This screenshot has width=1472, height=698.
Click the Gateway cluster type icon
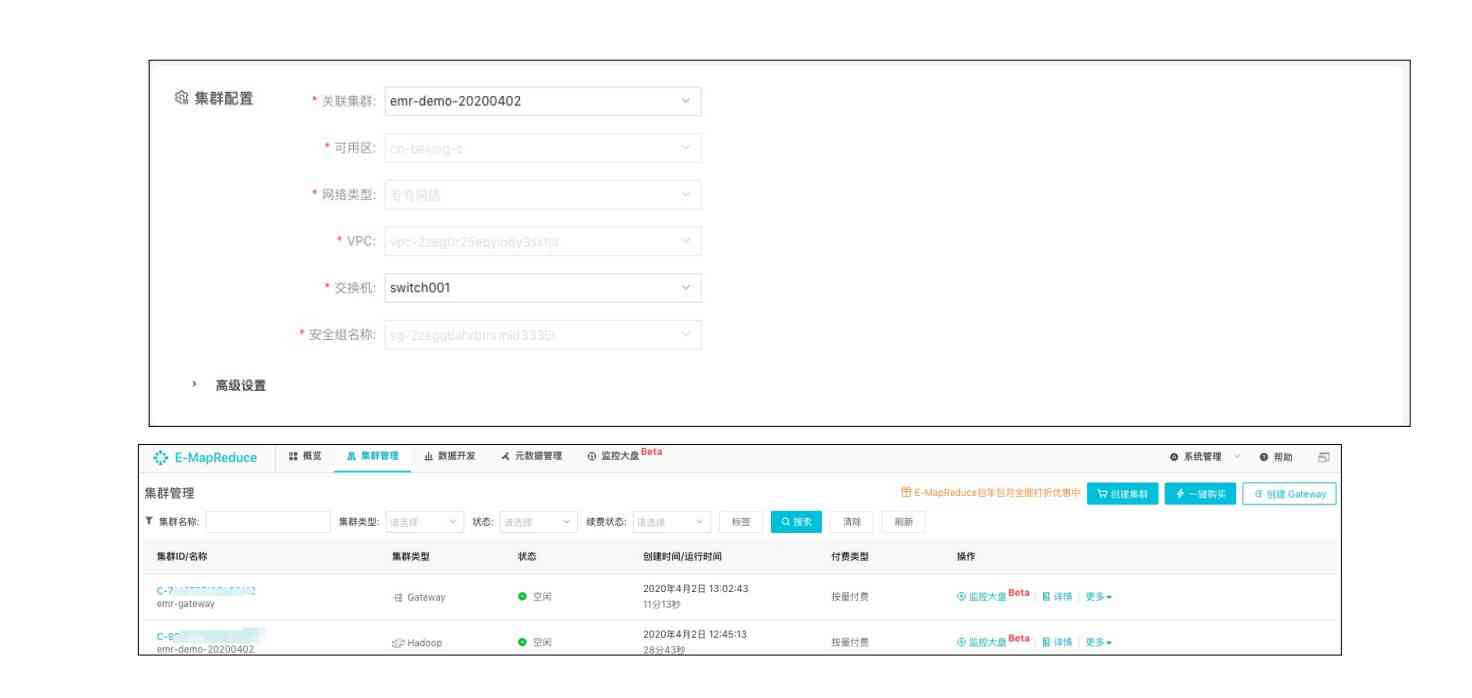(x=398, y=597)
